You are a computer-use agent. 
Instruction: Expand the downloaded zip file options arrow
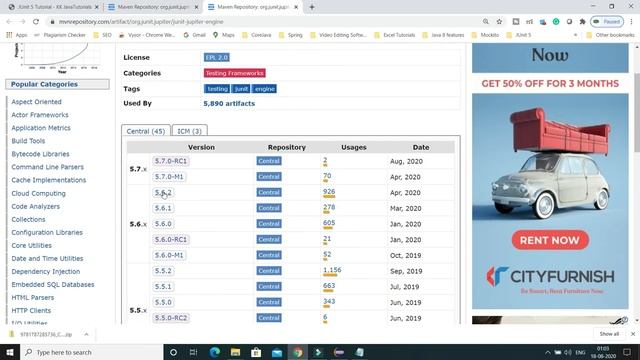coord(87,334)
